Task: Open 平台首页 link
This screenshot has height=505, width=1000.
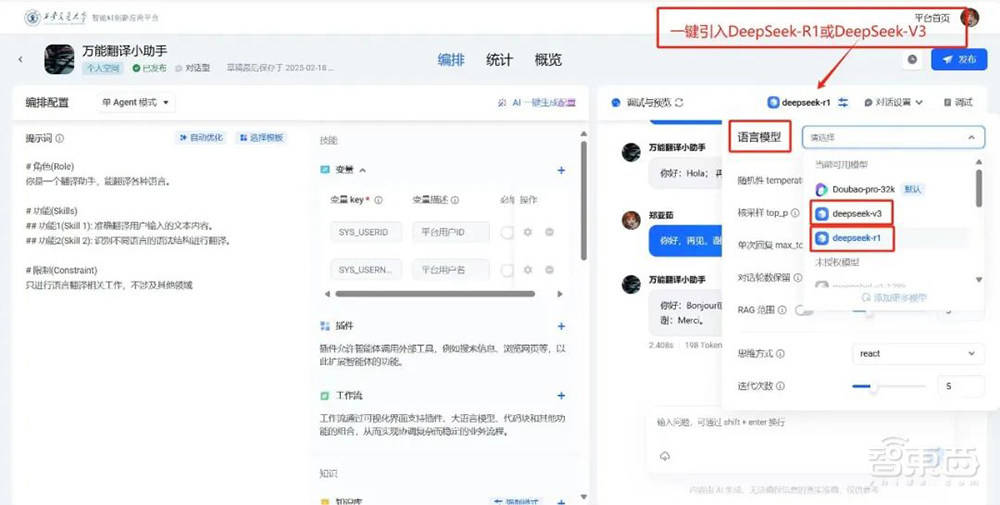Action: pyautogui.click(x=932, y=18)
